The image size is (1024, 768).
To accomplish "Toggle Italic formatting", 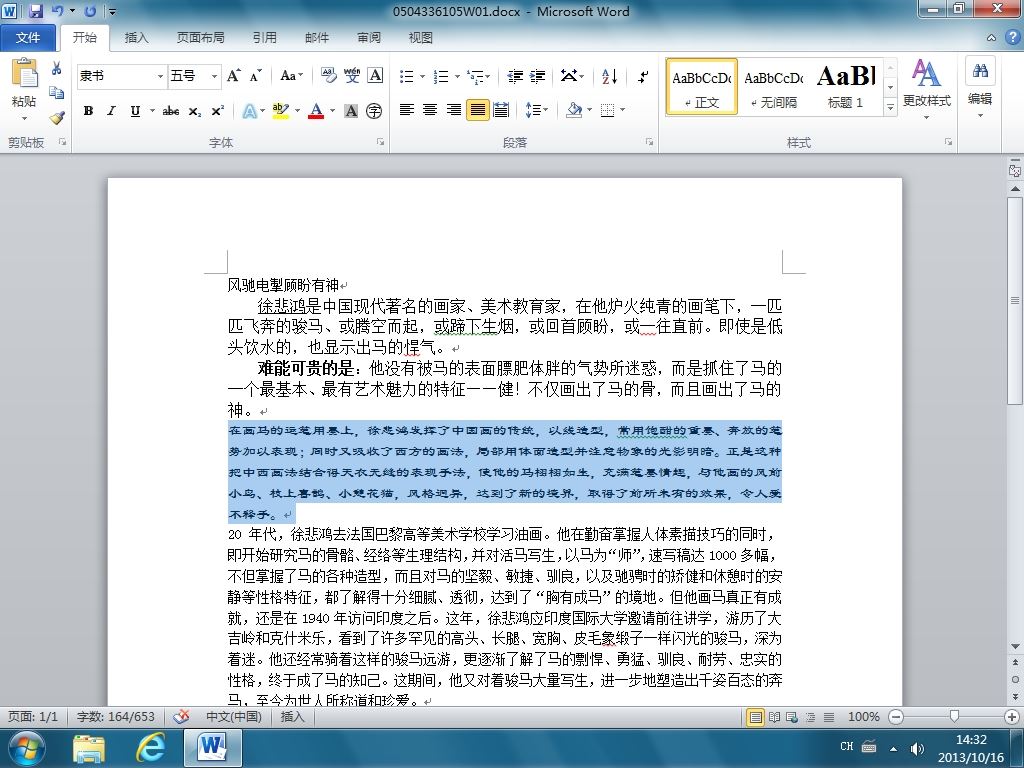I will tap(111, 111).
